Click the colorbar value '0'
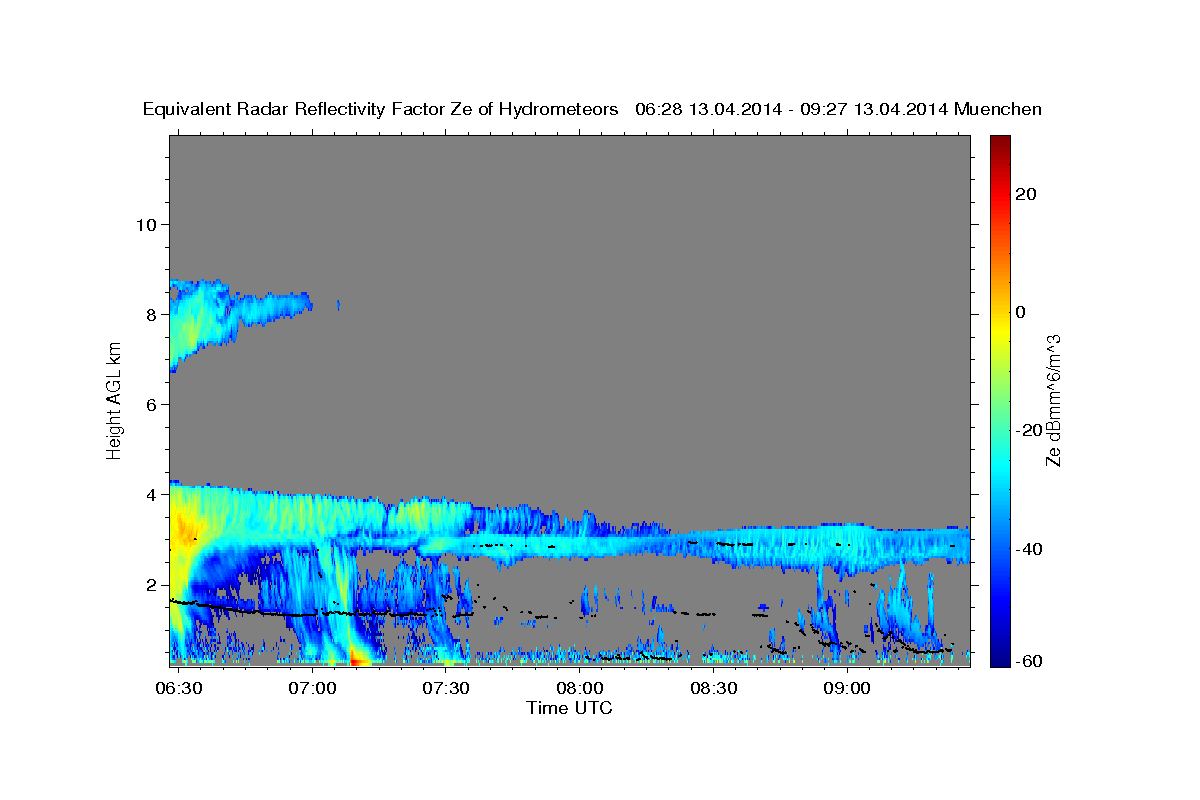 pos(1019,312)
